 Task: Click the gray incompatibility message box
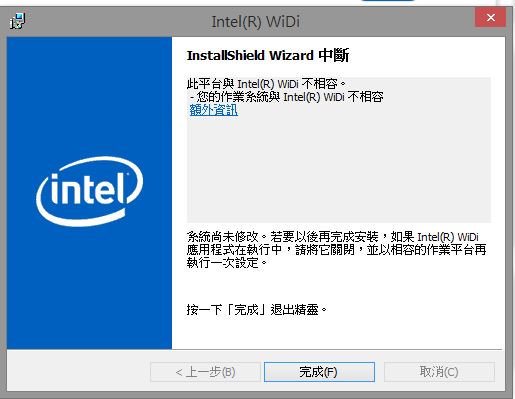tap(339, 150)
